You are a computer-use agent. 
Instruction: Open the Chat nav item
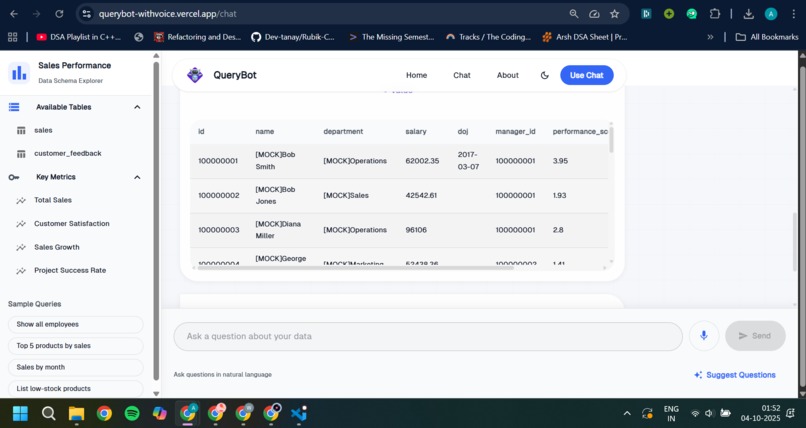coord(462,75)
